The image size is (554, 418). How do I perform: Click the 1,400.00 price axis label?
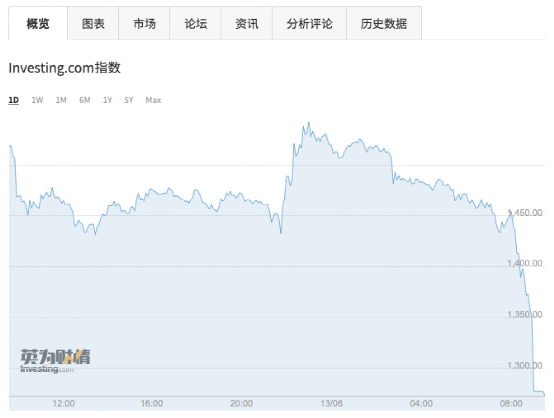coord(525,263)
